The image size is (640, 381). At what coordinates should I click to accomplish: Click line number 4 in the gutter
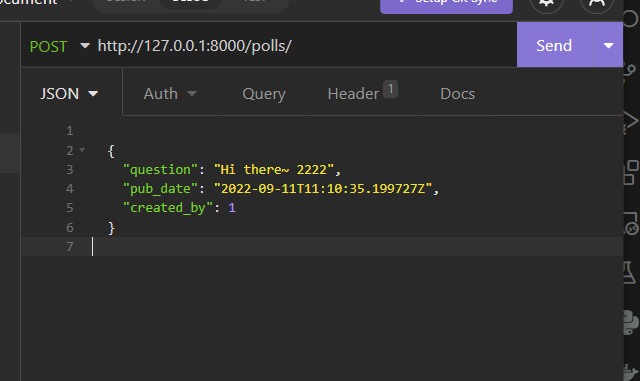pos(70,189)
